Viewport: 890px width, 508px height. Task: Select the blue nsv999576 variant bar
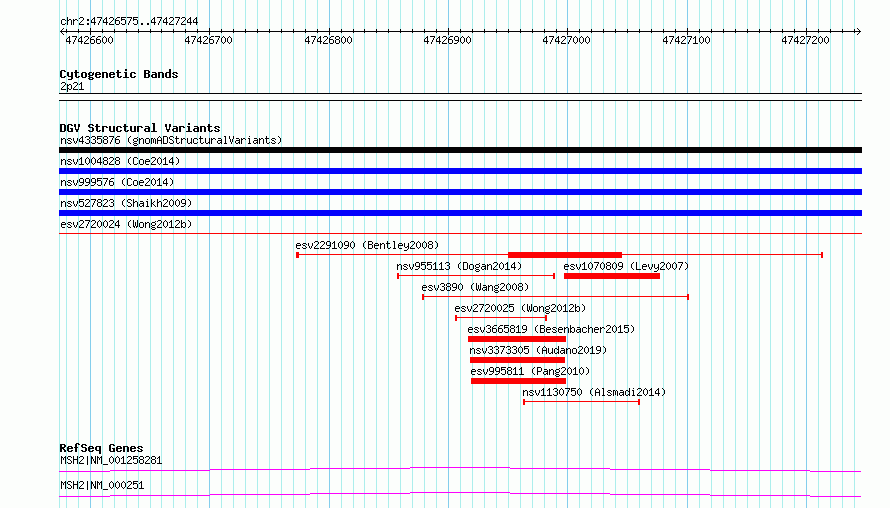[x=460, y=192]
